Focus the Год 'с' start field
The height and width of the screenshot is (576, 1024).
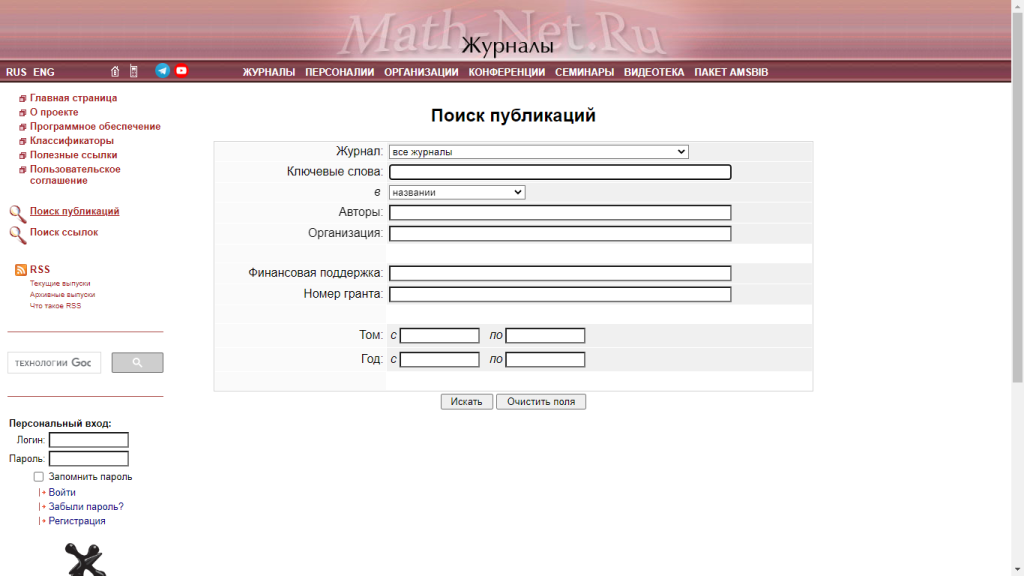click(440, 359)
